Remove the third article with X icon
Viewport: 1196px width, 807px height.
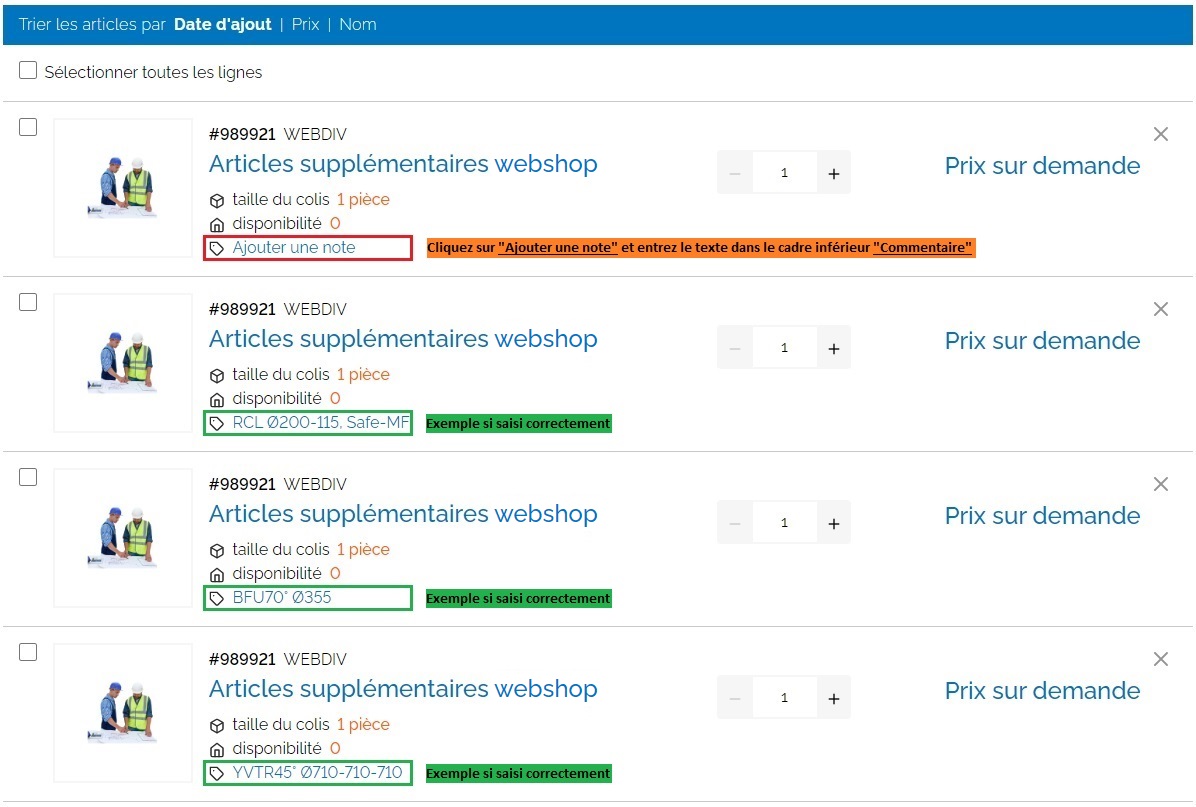pos(1160,484)
